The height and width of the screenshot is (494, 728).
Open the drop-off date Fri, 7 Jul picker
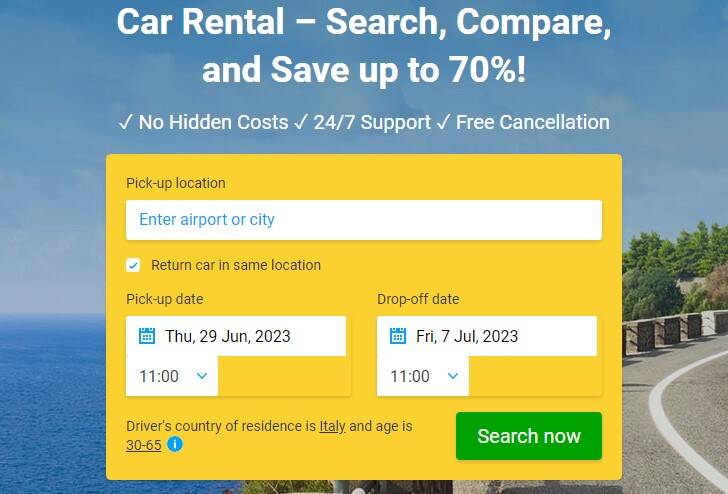[x=487, y=336]
